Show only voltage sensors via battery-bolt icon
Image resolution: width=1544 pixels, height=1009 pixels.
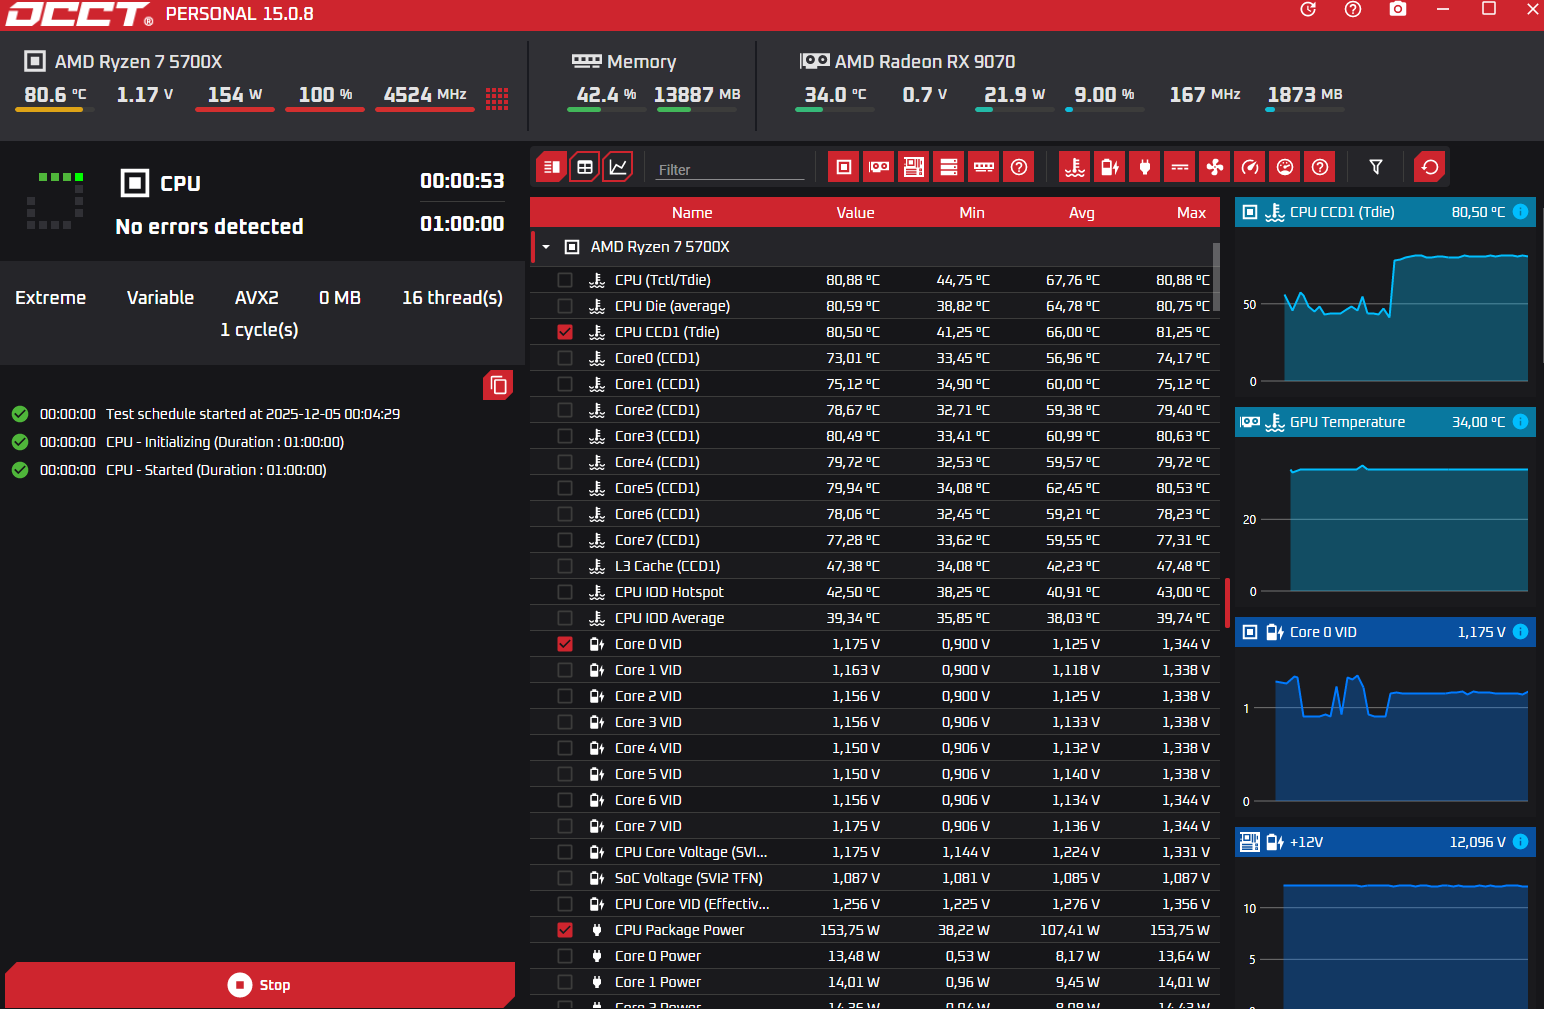[x=1110, y=167]
